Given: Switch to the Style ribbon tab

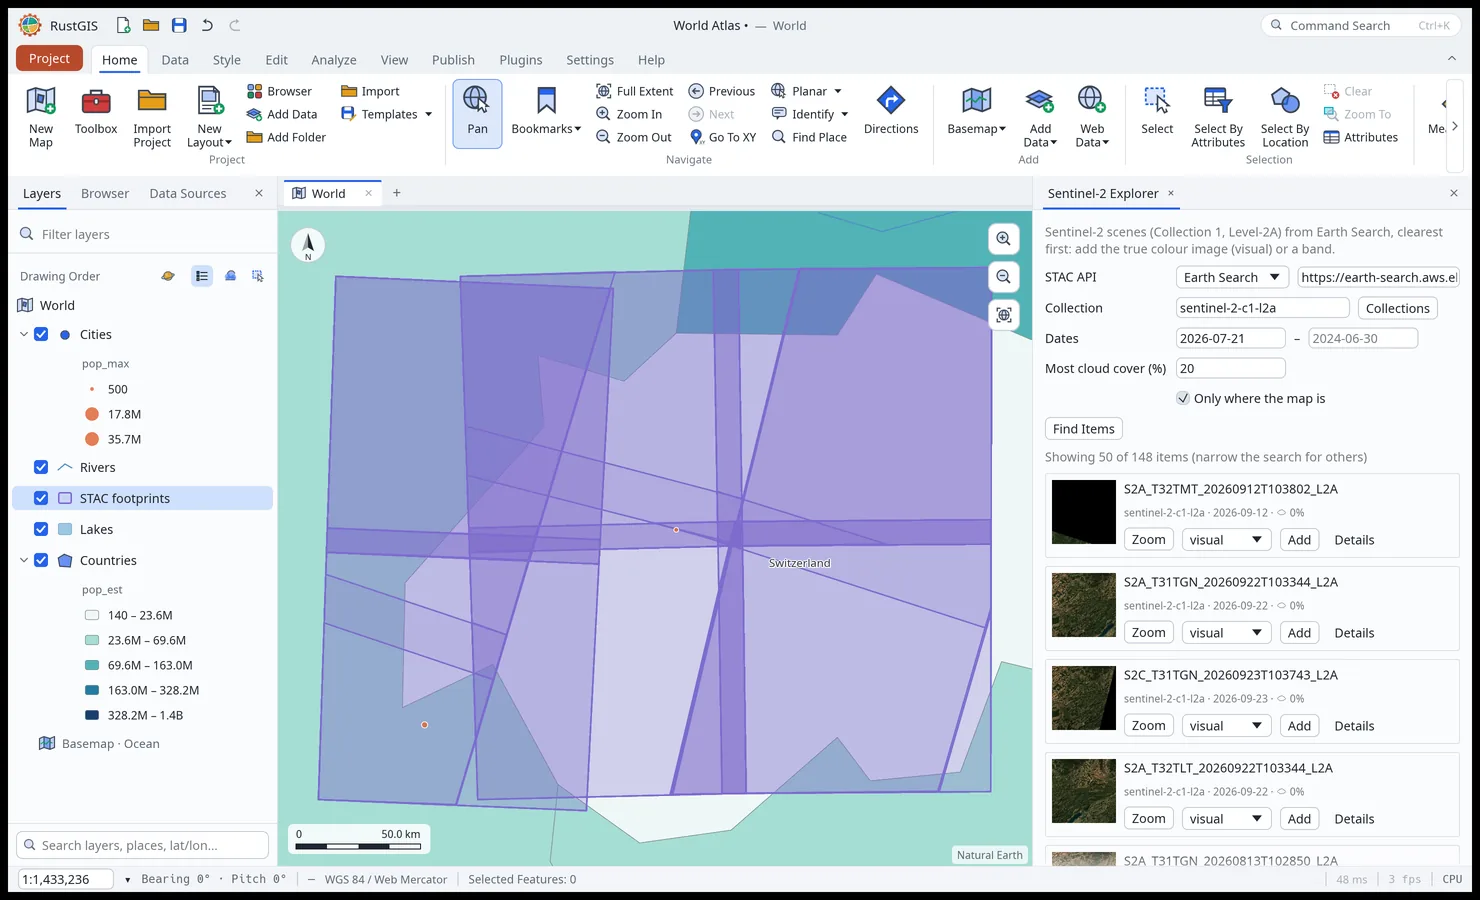Looking at the screenshot, I should coord(227,60).
